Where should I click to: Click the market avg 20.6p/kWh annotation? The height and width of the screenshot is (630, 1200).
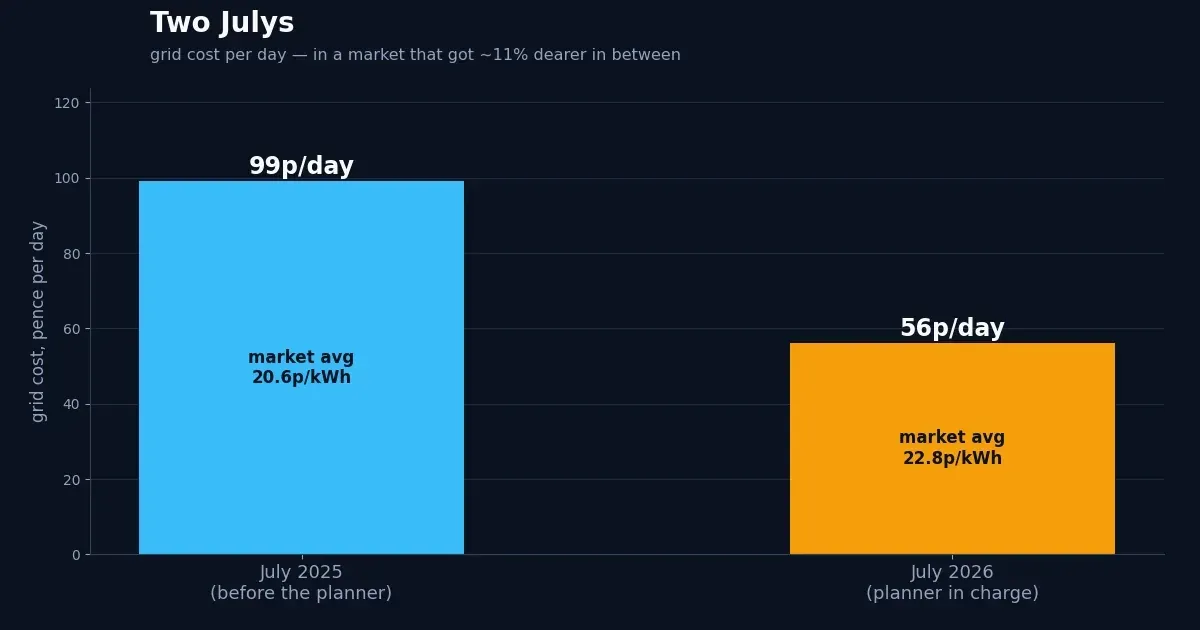pos(301,368)
